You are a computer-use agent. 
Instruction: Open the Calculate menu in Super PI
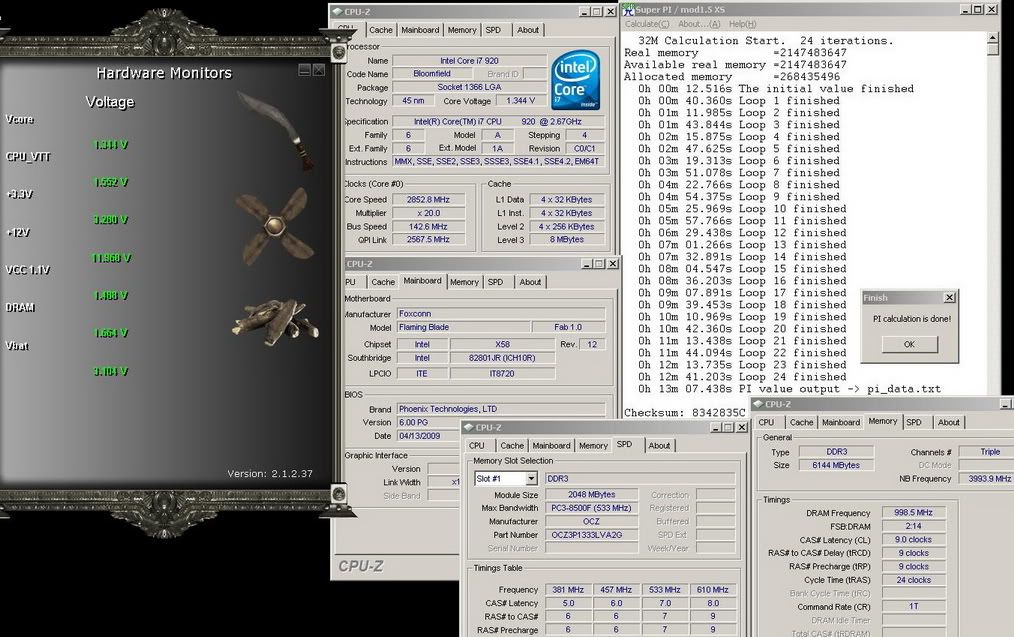pos(648,24)
